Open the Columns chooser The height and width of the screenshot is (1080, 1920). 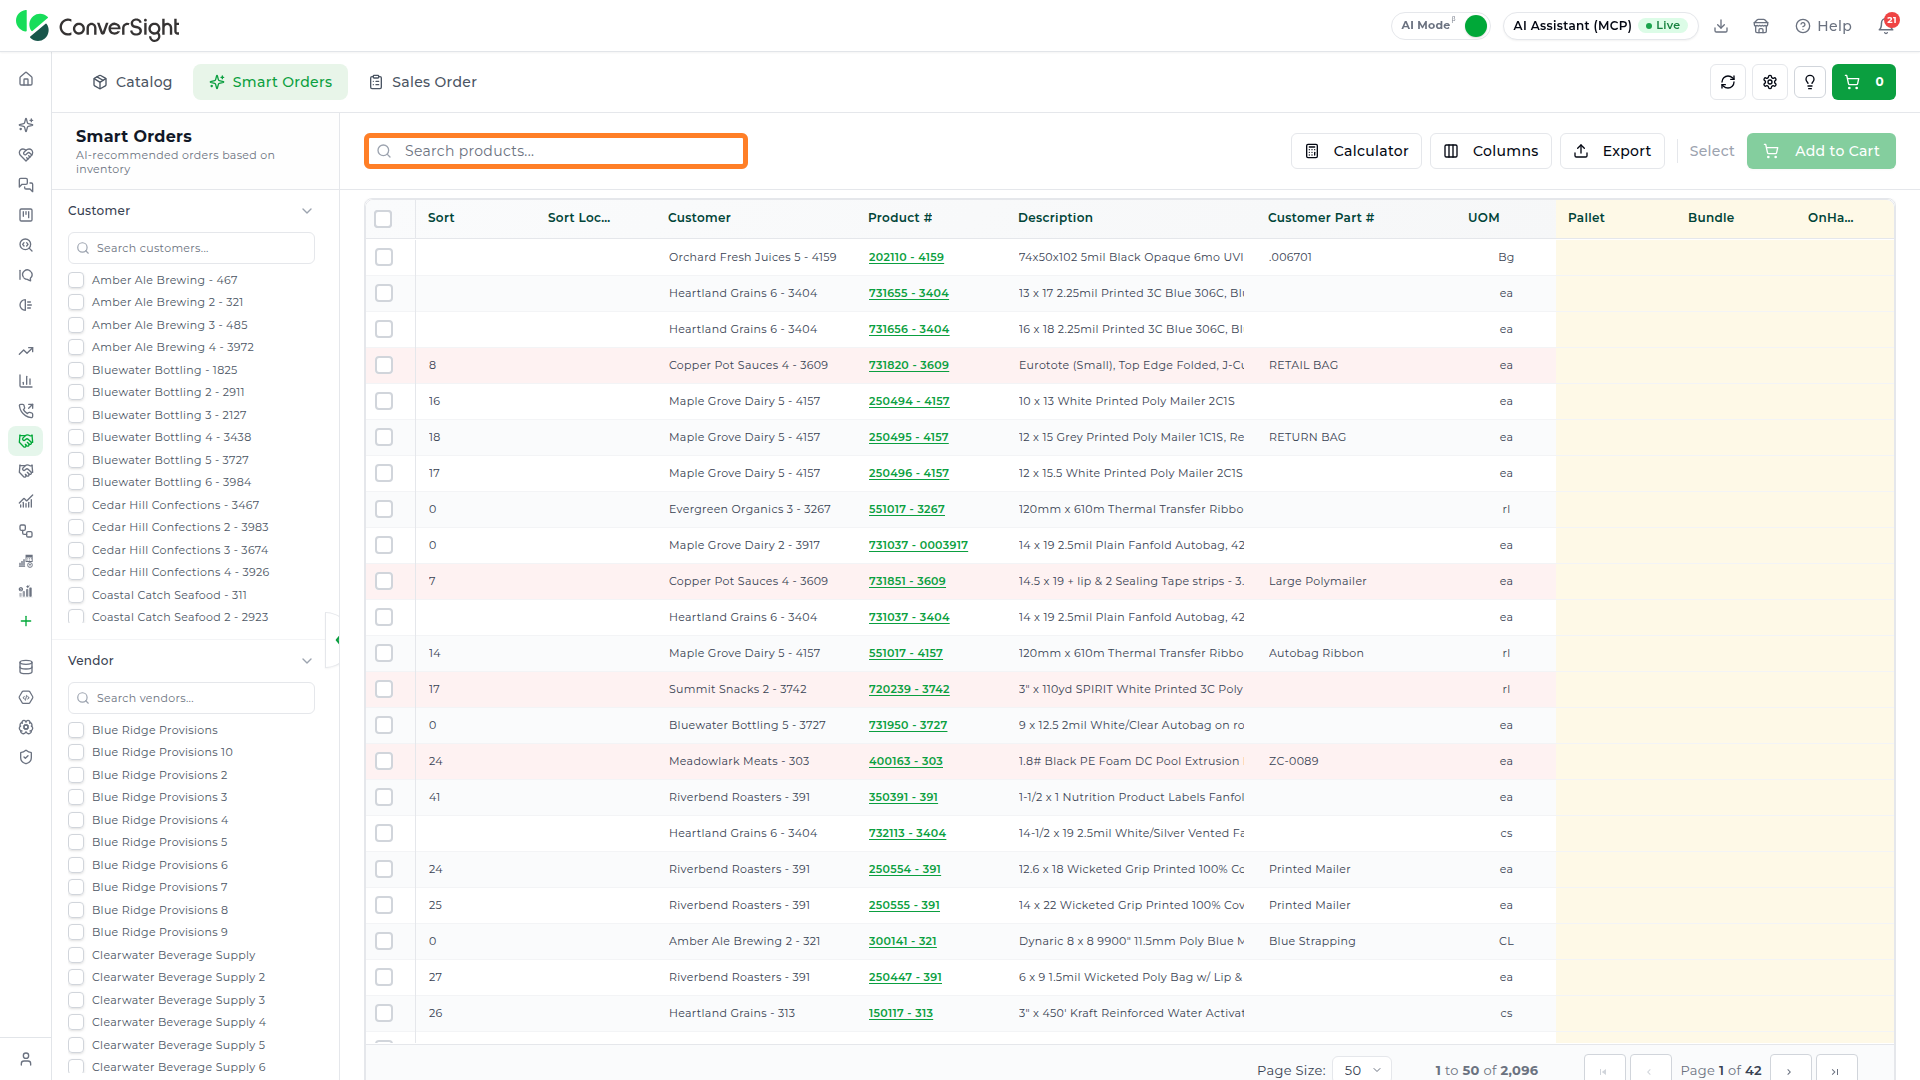pyautogui.click(x=1491, y=151)
